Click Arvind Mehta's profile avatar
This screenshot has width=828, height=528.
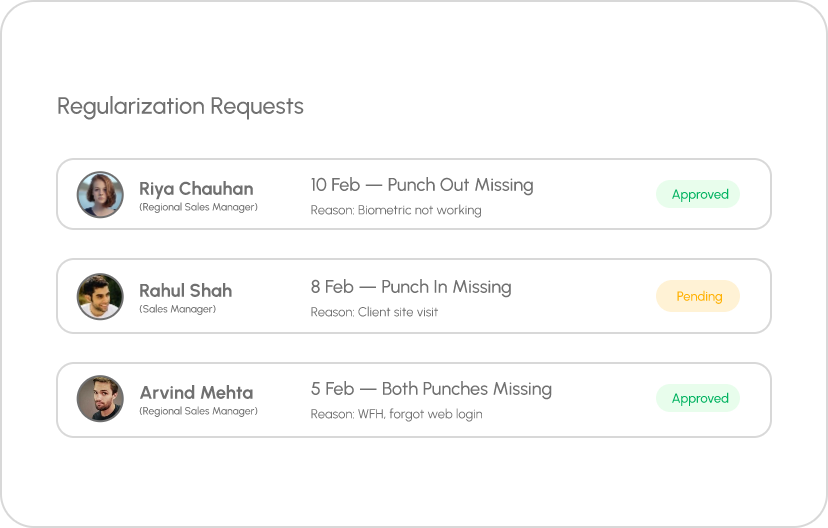point(100,399)
